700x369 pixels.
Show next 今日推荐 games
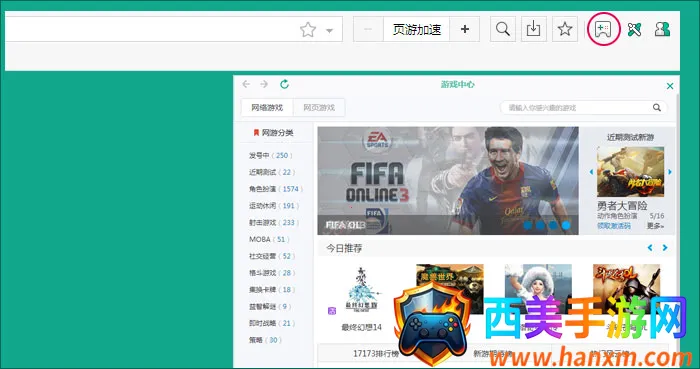point(665,248)
